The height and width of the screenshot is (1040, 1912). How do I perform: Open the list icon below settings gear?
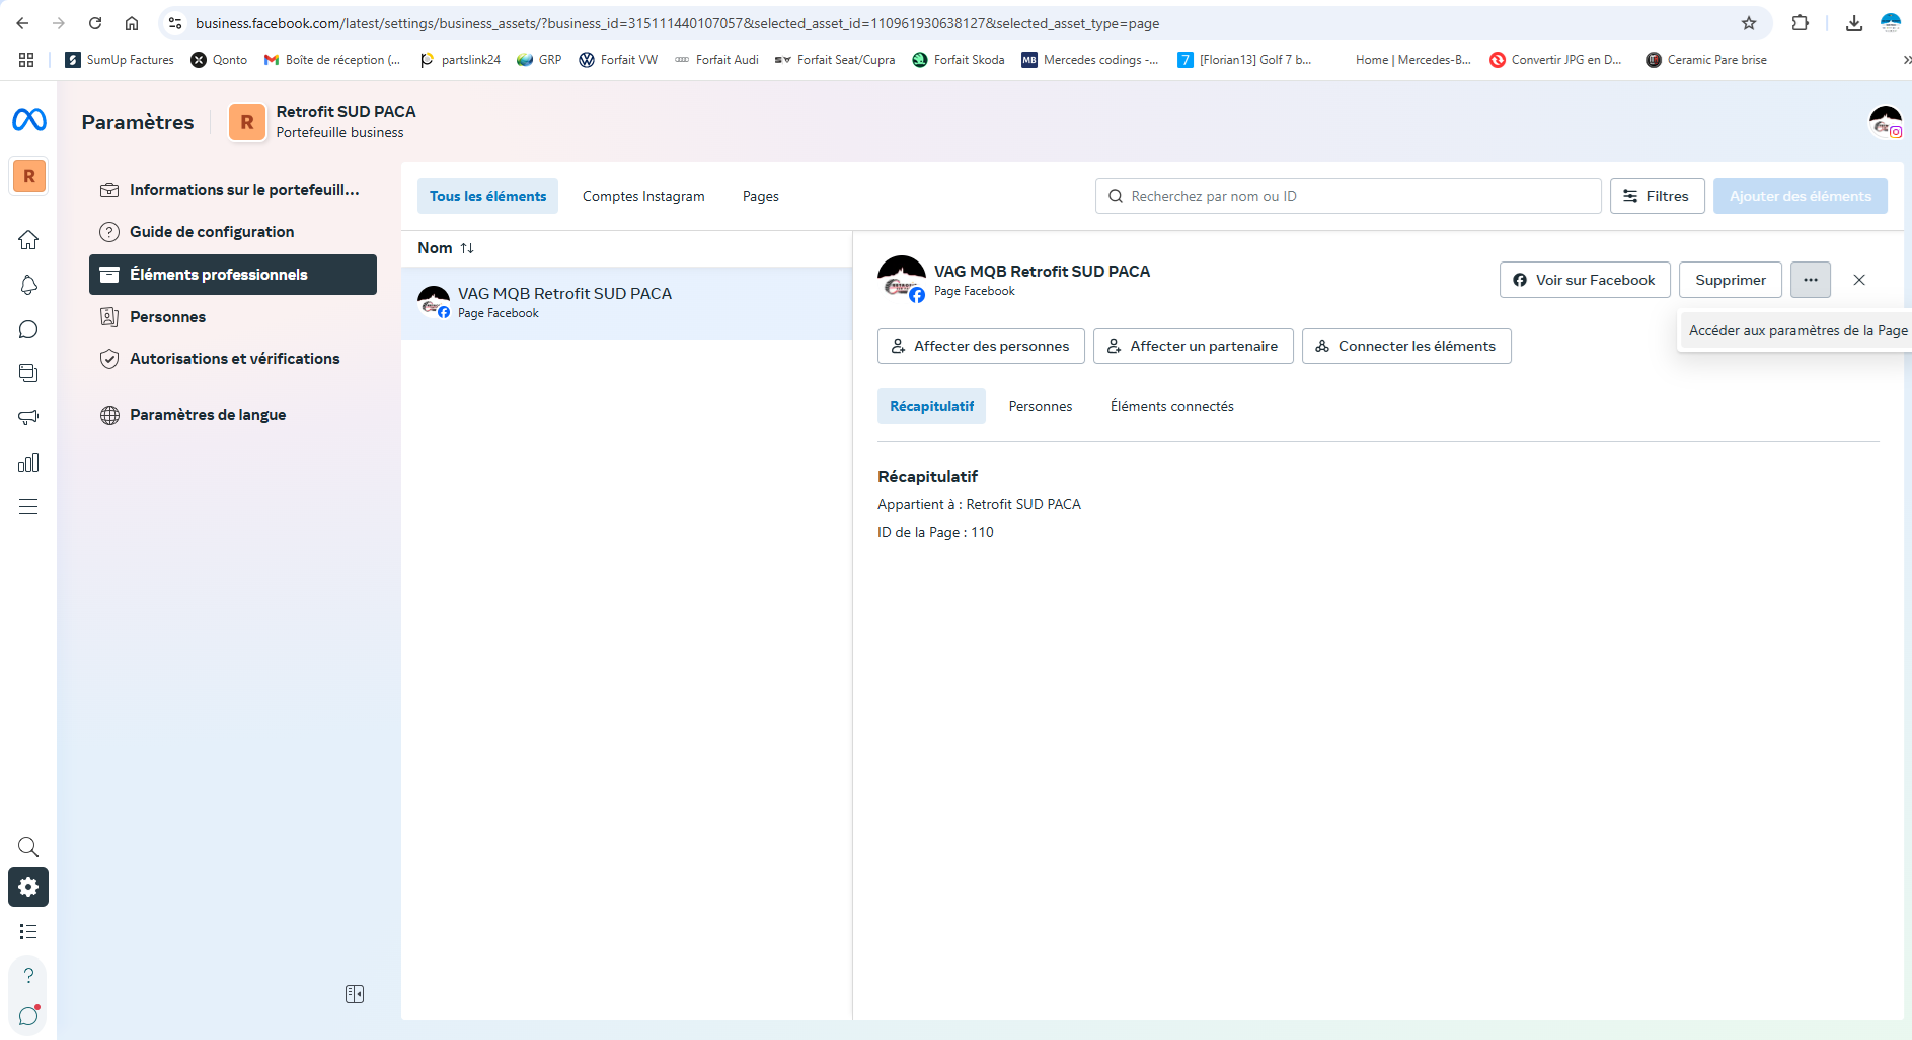point(28,931)
